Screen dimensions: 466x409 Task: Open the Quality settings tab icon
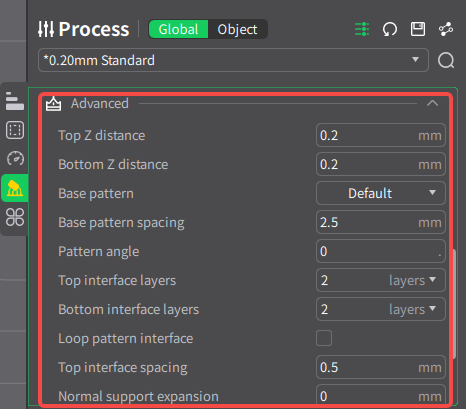pos(15,101)
